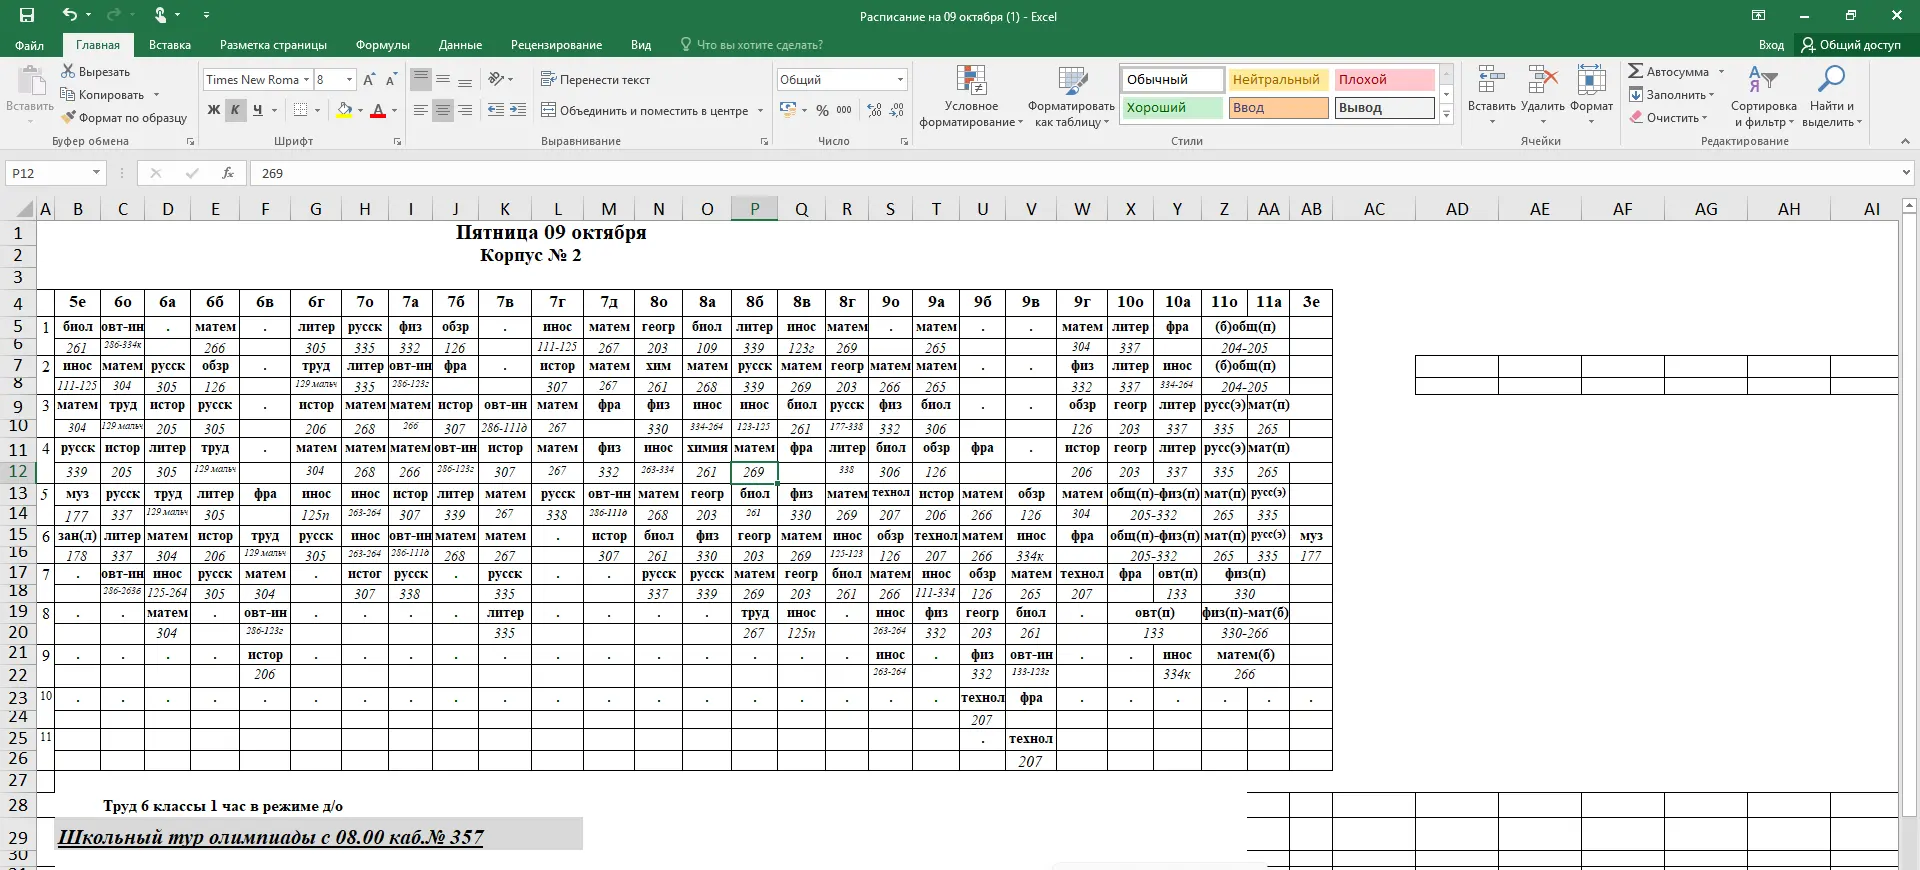The image size is (1920, 870).
Task: Open the Файл menu
Action: 29,45
